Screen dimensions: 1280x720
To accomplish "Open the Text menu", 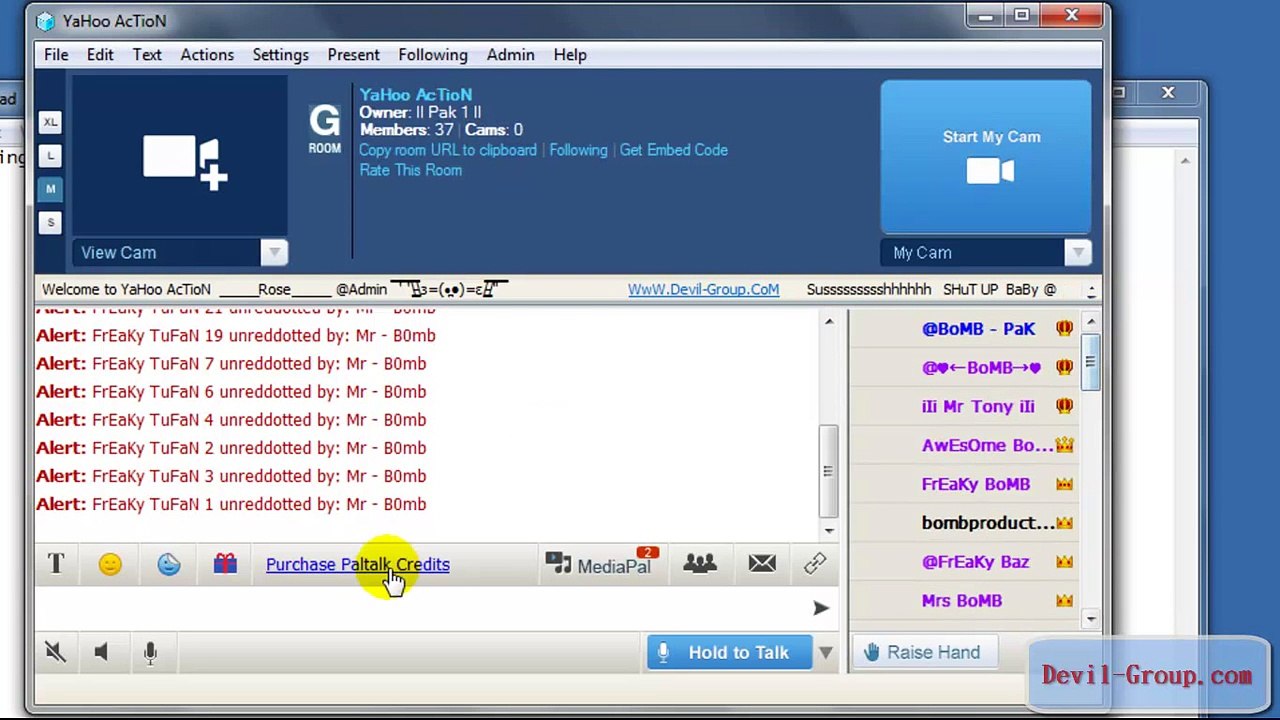I will click(147, 55).
